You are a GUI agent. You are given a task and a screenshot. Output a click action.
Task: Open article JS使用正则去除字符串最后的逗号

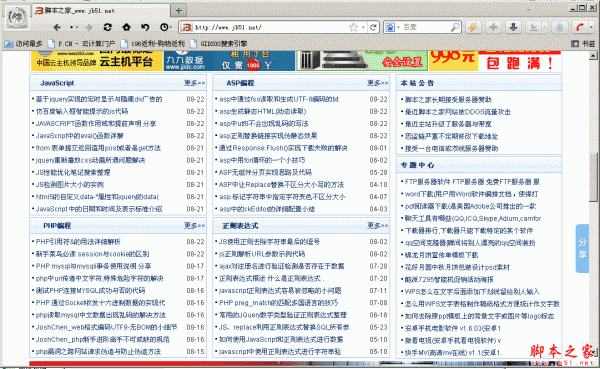[x=269, y=242]
